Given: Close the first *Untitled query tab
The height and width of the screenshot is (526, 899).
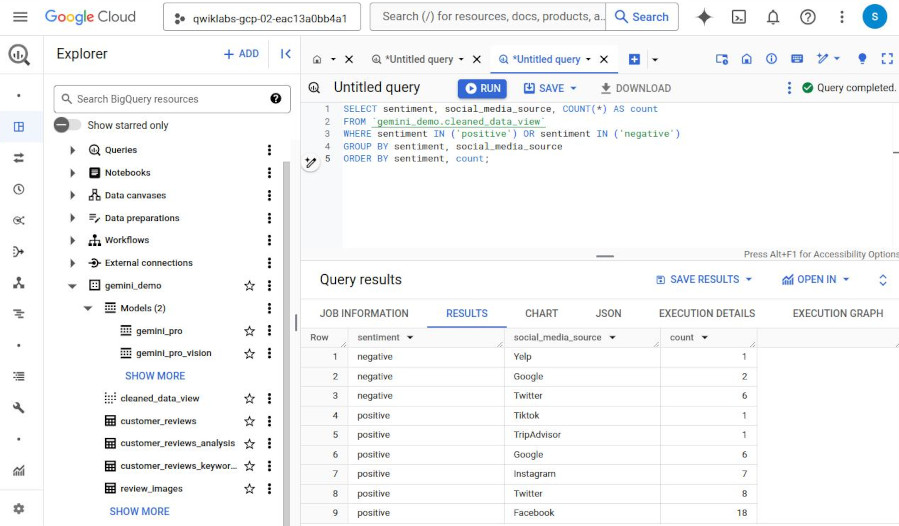Looking at the screenshot, I should (x=476, y=59).
